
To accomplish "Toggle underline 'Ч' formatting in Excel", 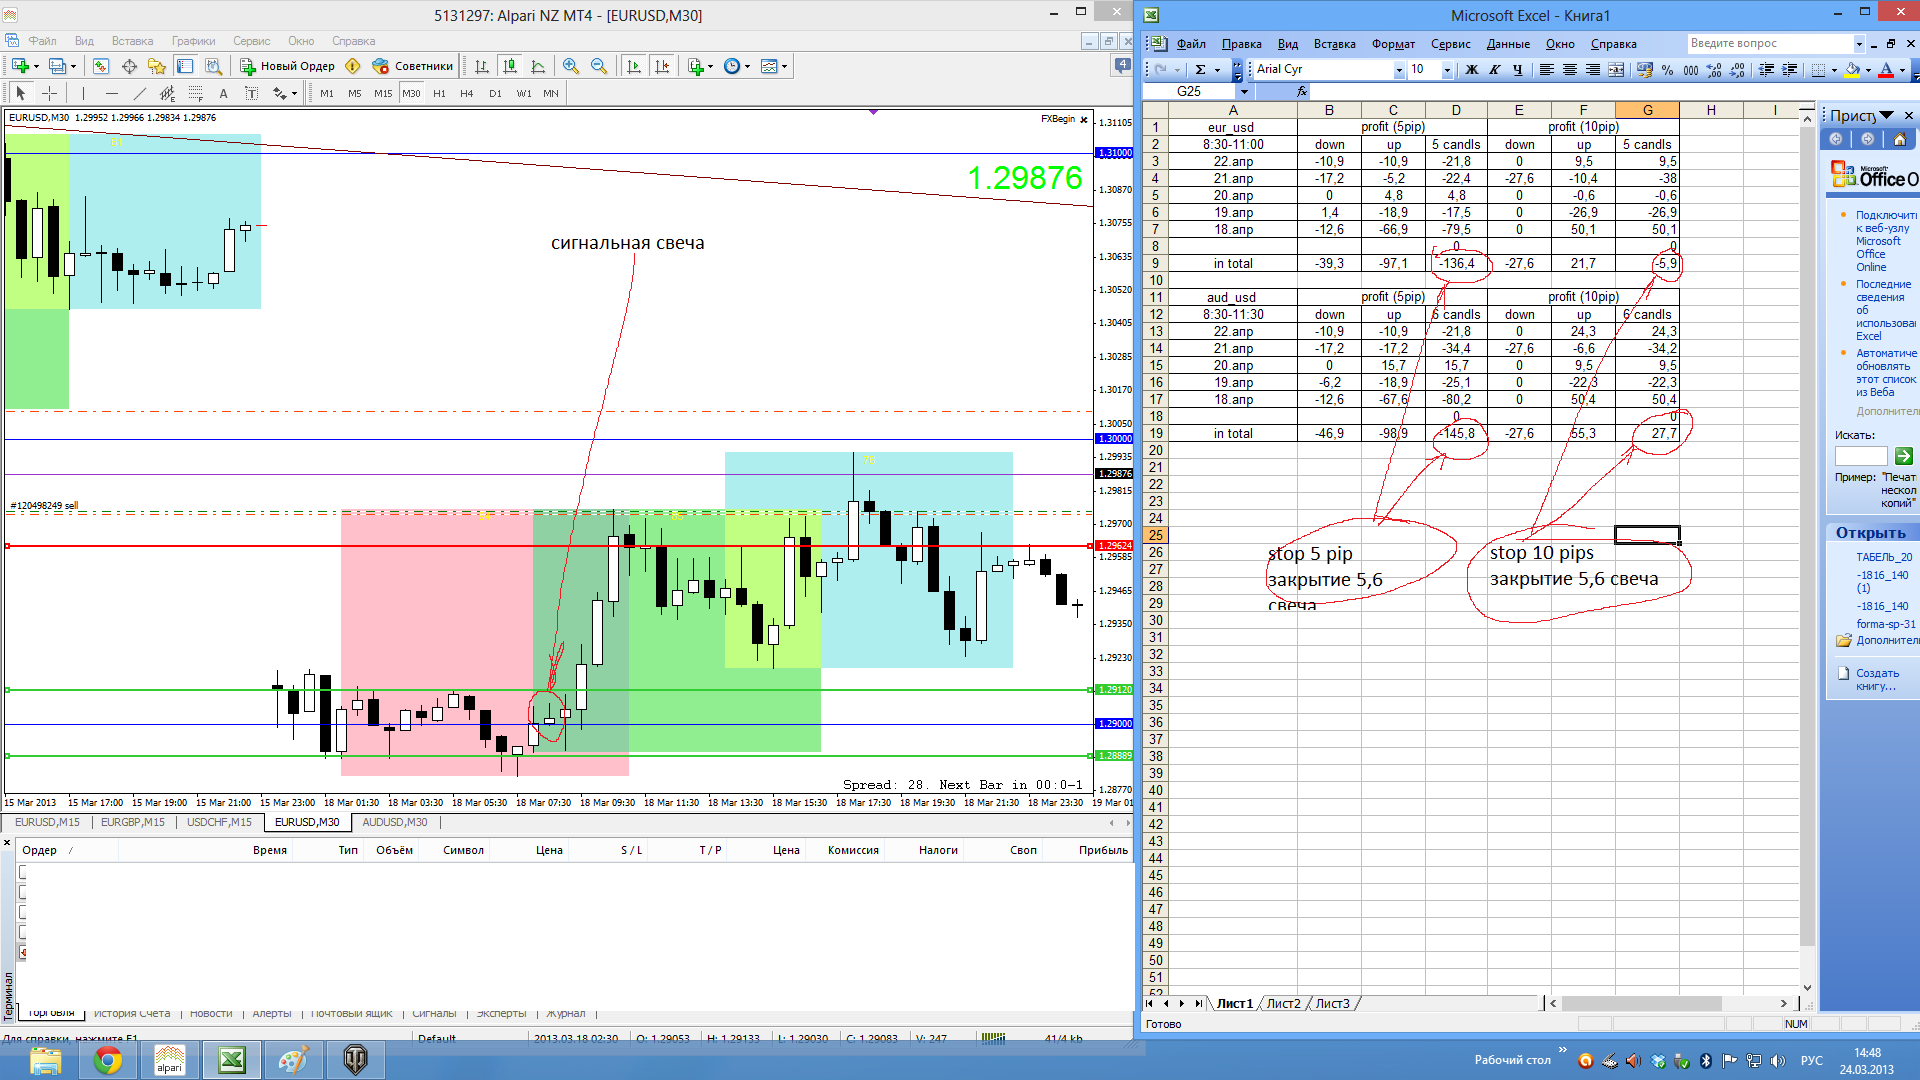I will click(x=1518, y=69).
